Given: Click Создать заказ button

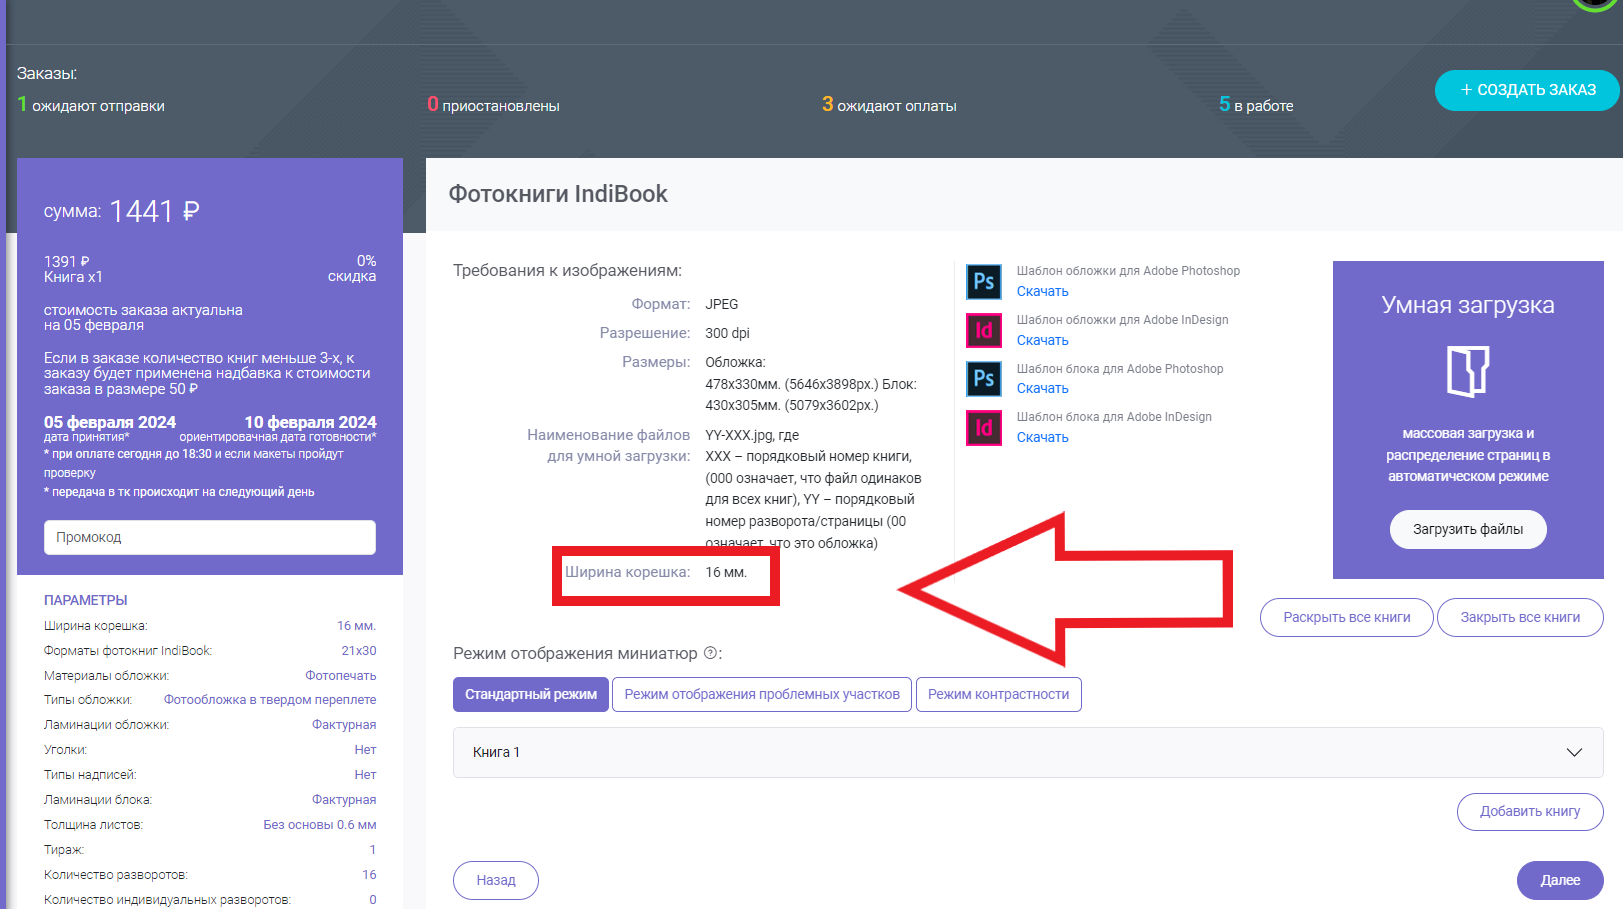Looking at the screenshot, I should point(1527,90).
